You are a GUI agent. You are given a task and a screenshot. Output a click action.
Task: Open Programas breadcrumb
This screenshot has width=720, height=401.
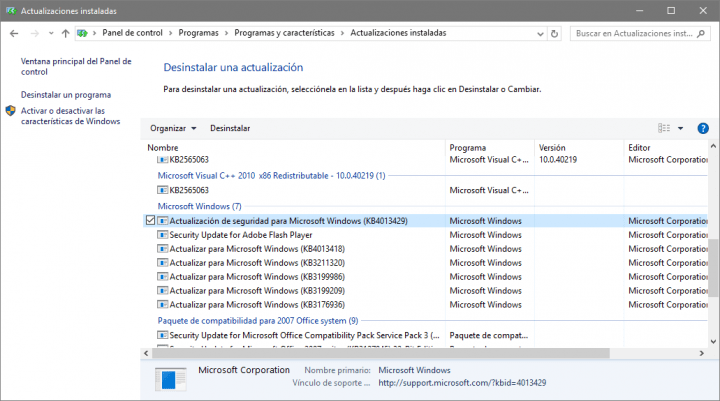coord(198,33)
